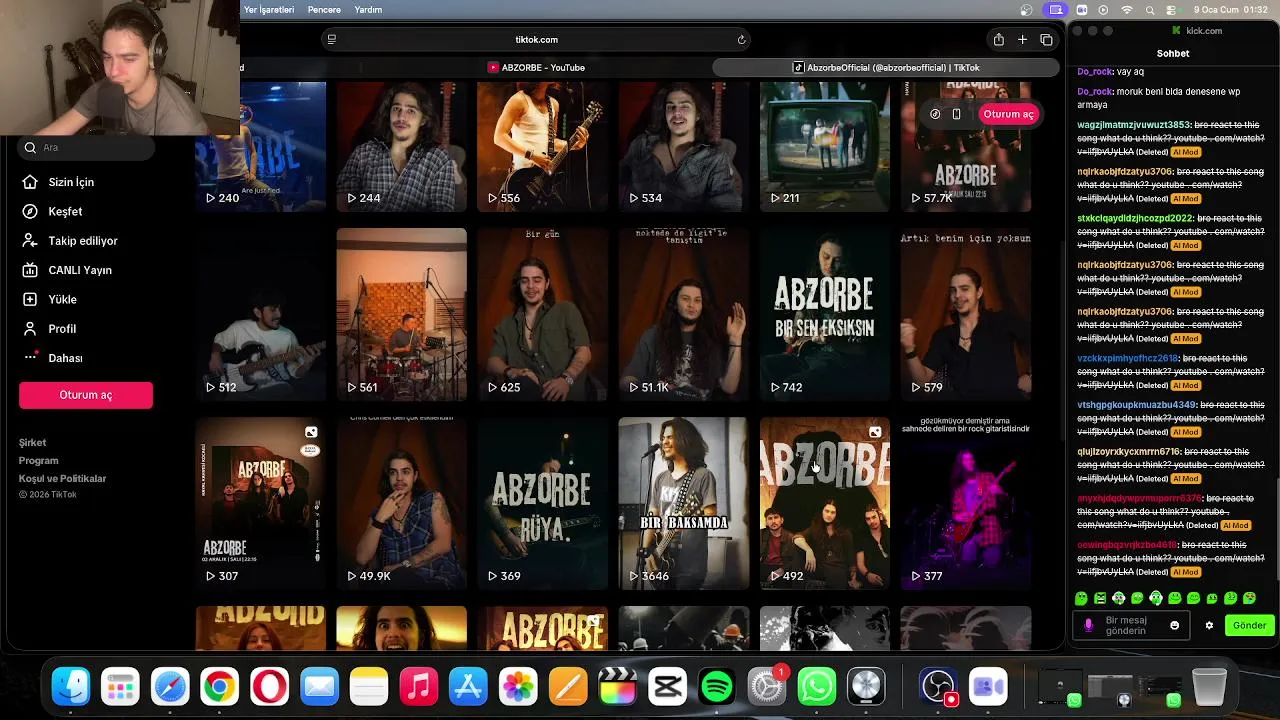This screenshot has height=720, width=1280.
Task: Open Kick chat settings gear
Action: pyautogui.click(x=1209, y=625)
